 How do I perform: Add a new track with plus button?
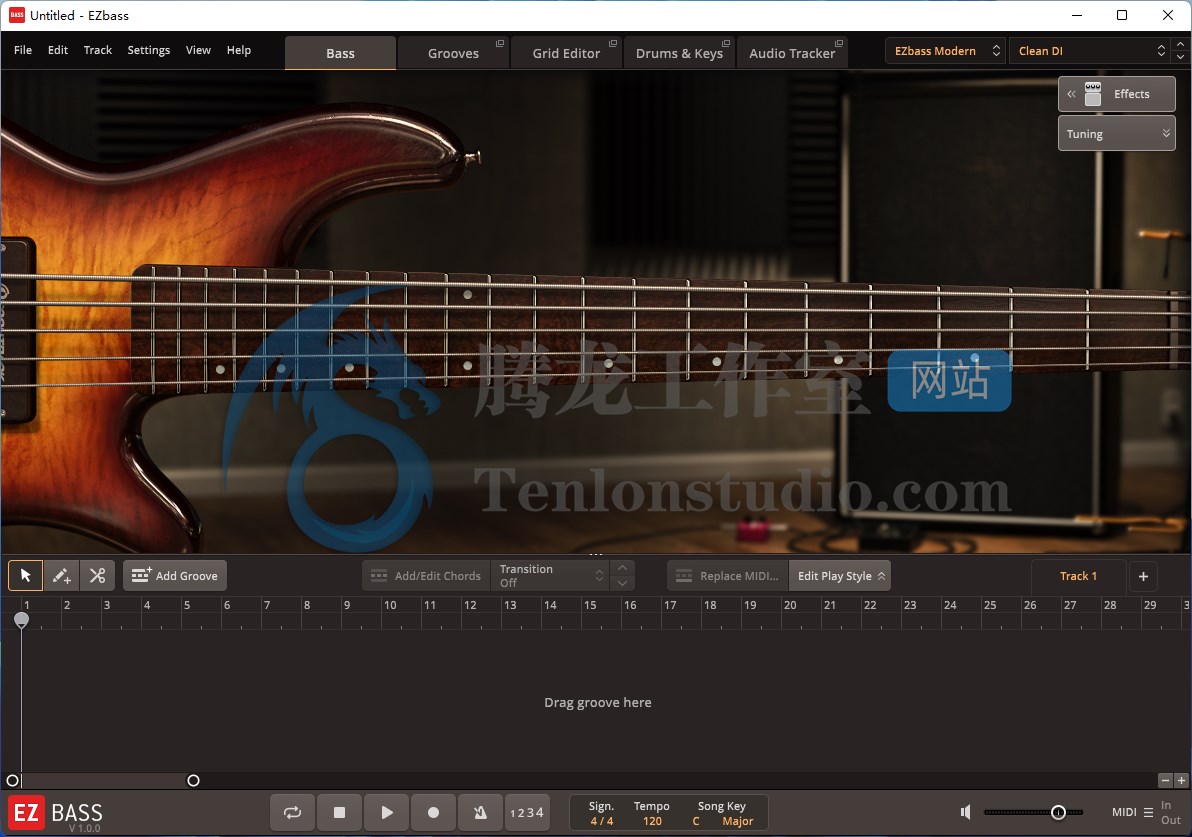[x=1143, y=575]
